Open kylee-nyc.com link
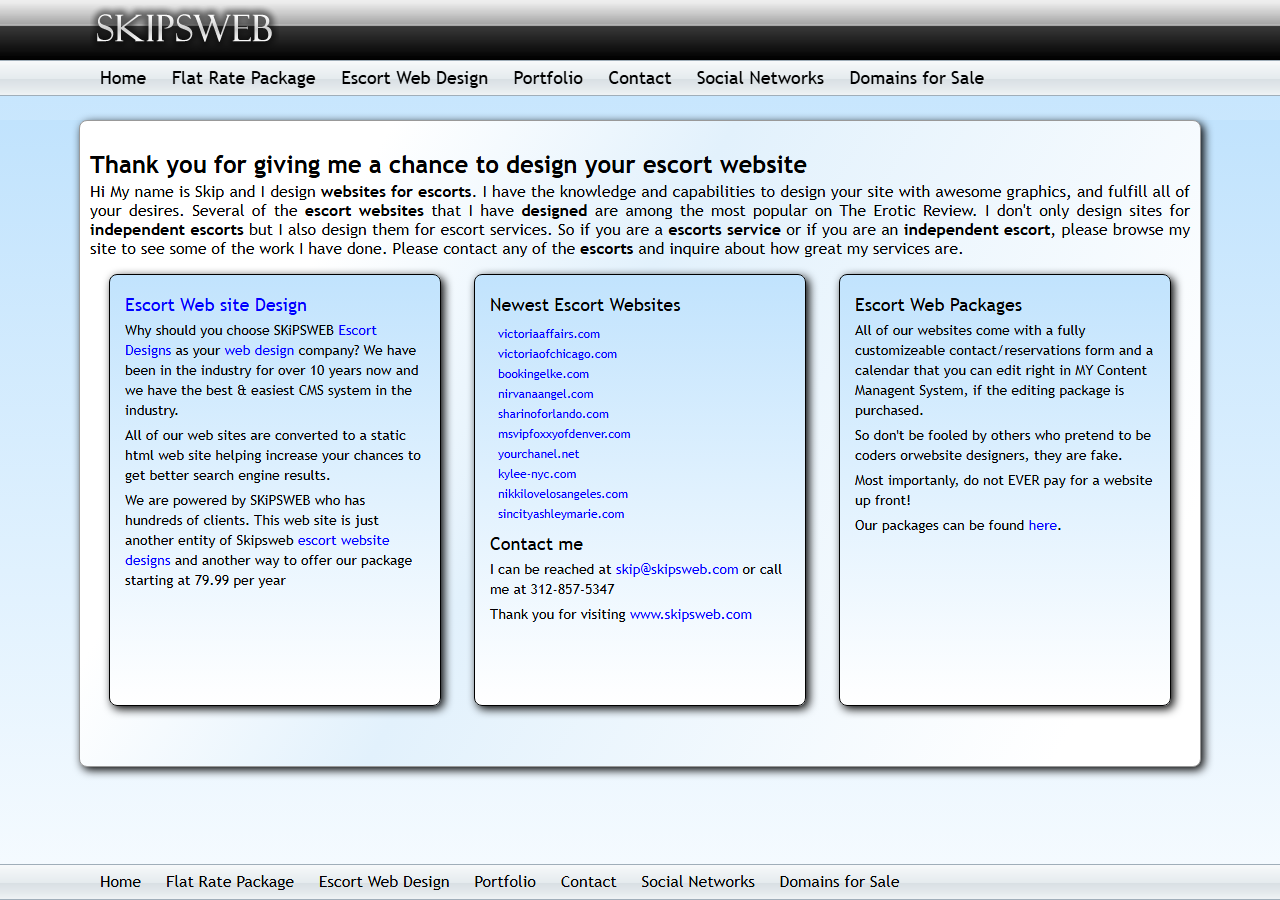1280x900 pixels. 537,474
